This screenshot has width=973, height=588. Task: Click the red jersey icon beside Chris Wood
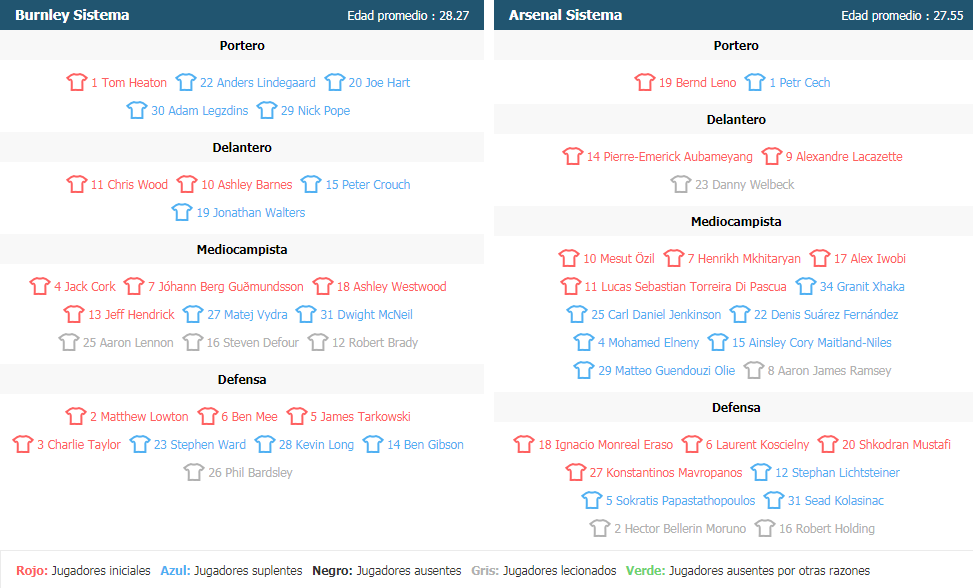click(77, 184)
